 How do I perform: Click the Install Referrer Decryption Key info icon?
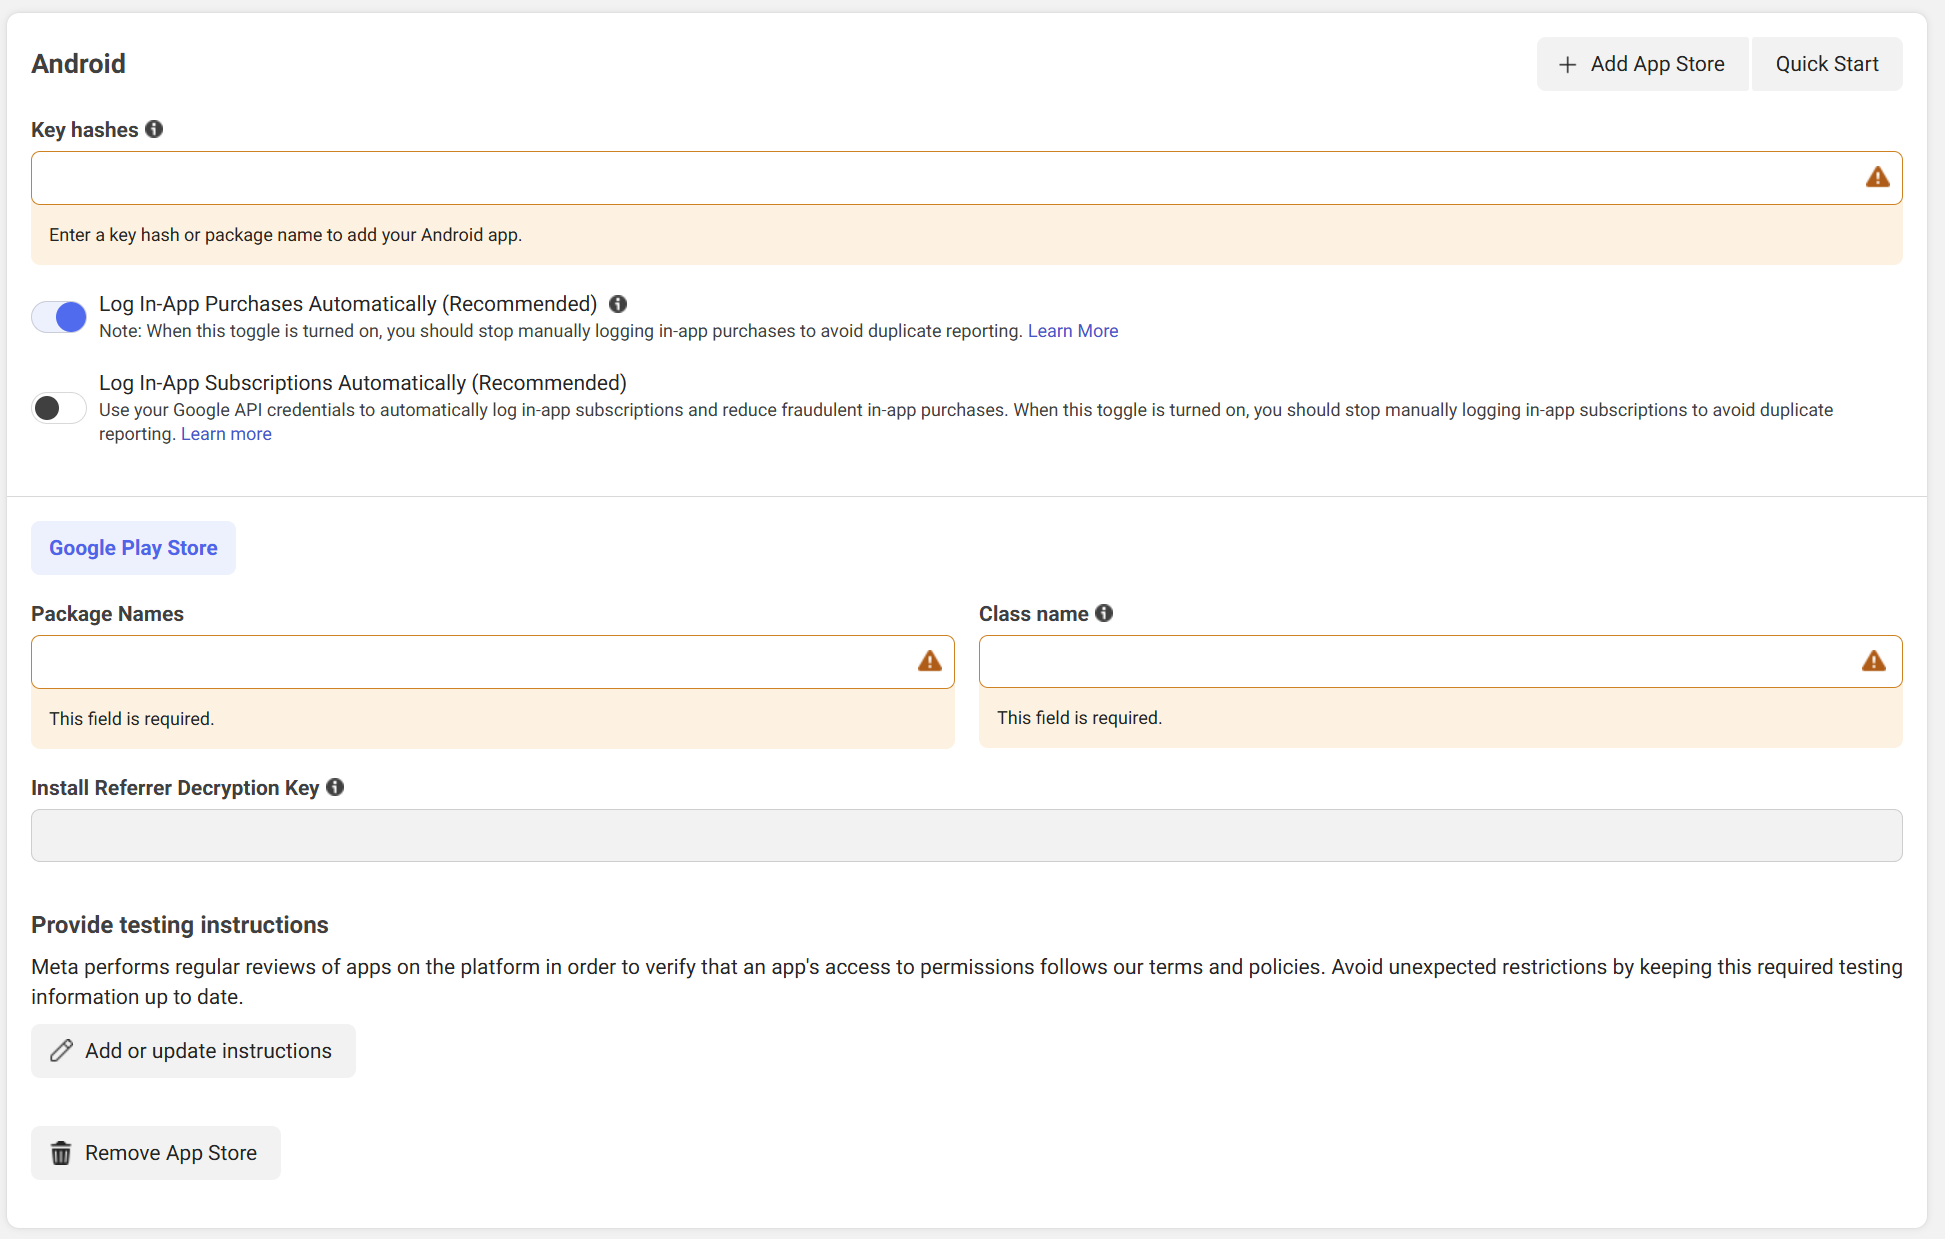point(336,787)
